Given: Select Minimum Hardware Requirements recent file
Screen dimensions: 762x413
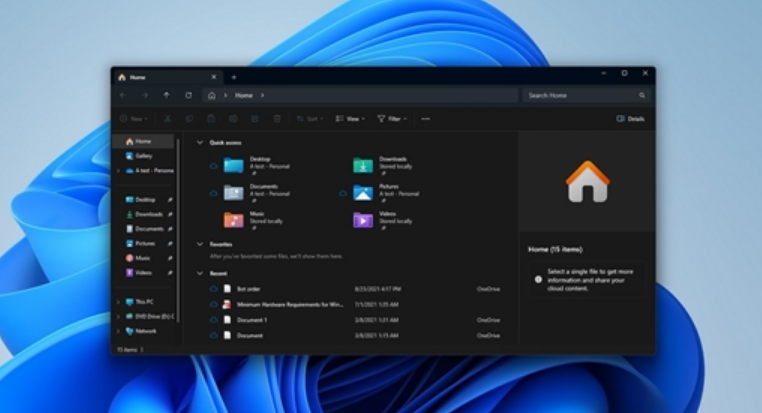Looking at the screenshot, I should pos(355,304).
